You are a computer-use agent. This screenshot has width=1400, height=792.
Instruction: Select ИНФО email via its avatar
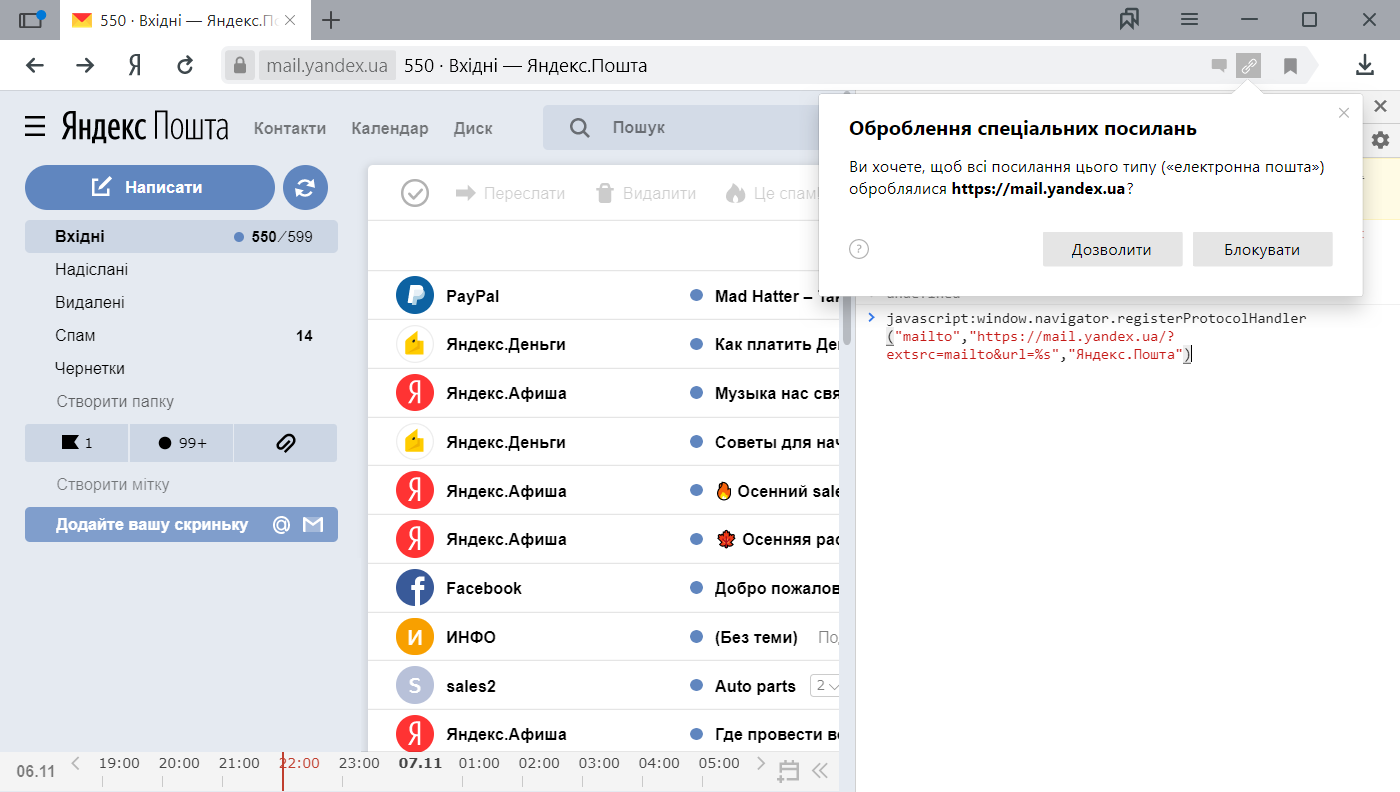pos(414,636)
